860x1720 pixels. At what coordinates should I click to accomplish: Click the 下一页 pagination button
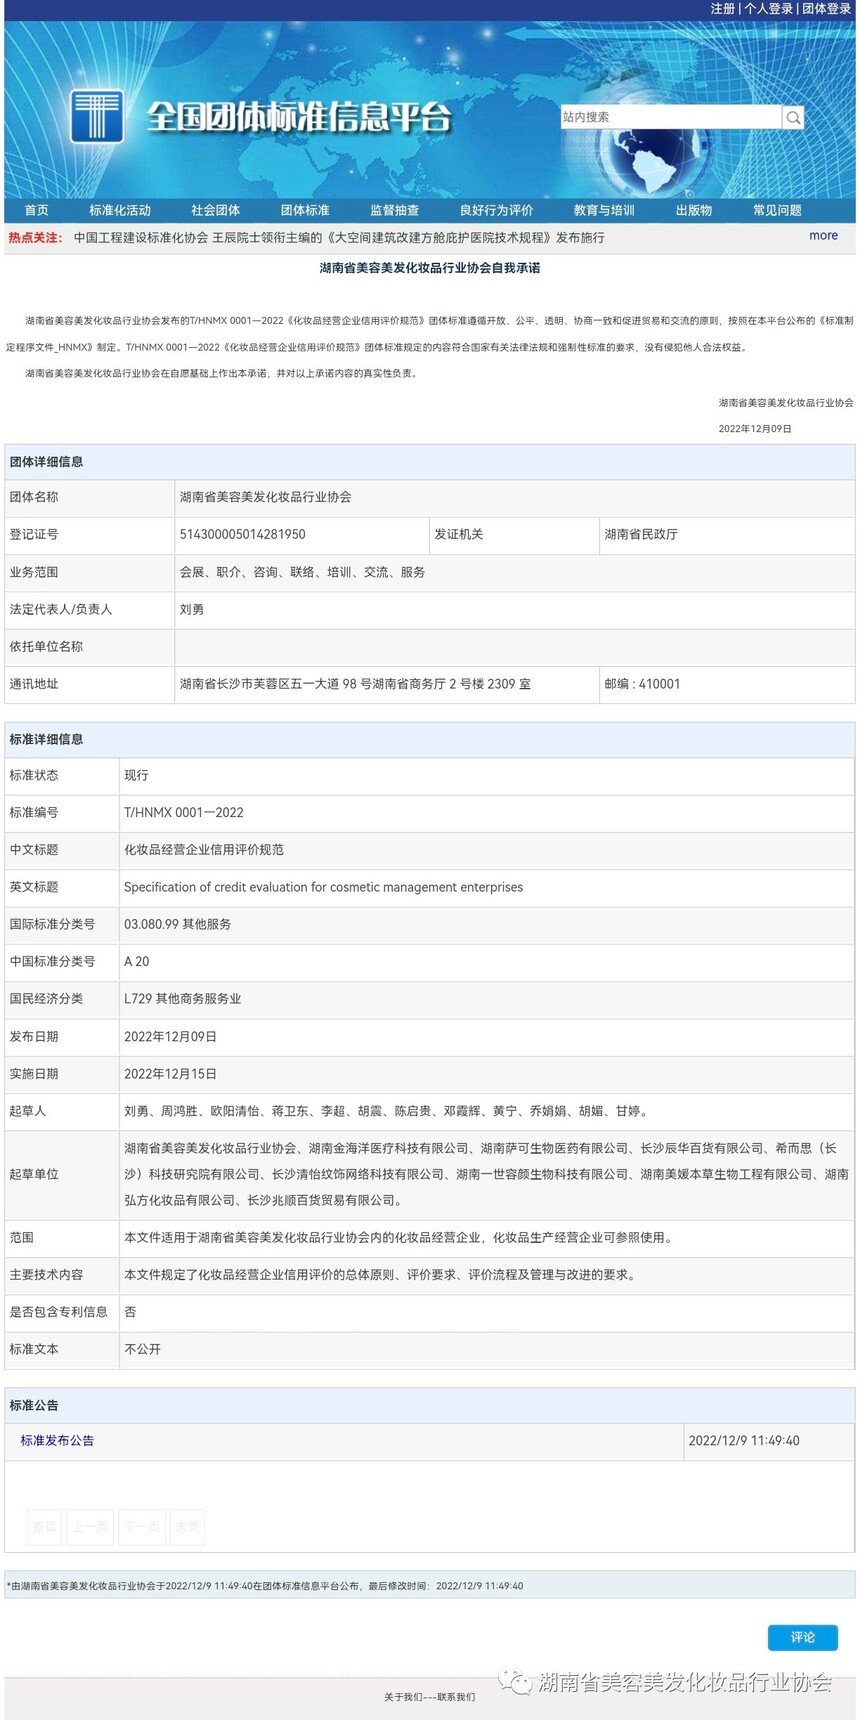coord(142,1527)
